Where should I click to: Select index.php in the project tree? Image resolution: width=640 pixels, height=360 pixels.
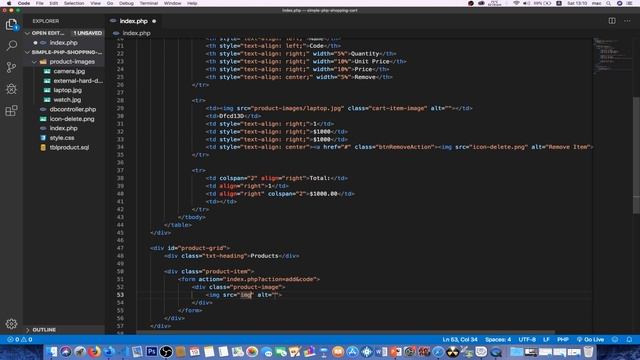tap(63, 128)
